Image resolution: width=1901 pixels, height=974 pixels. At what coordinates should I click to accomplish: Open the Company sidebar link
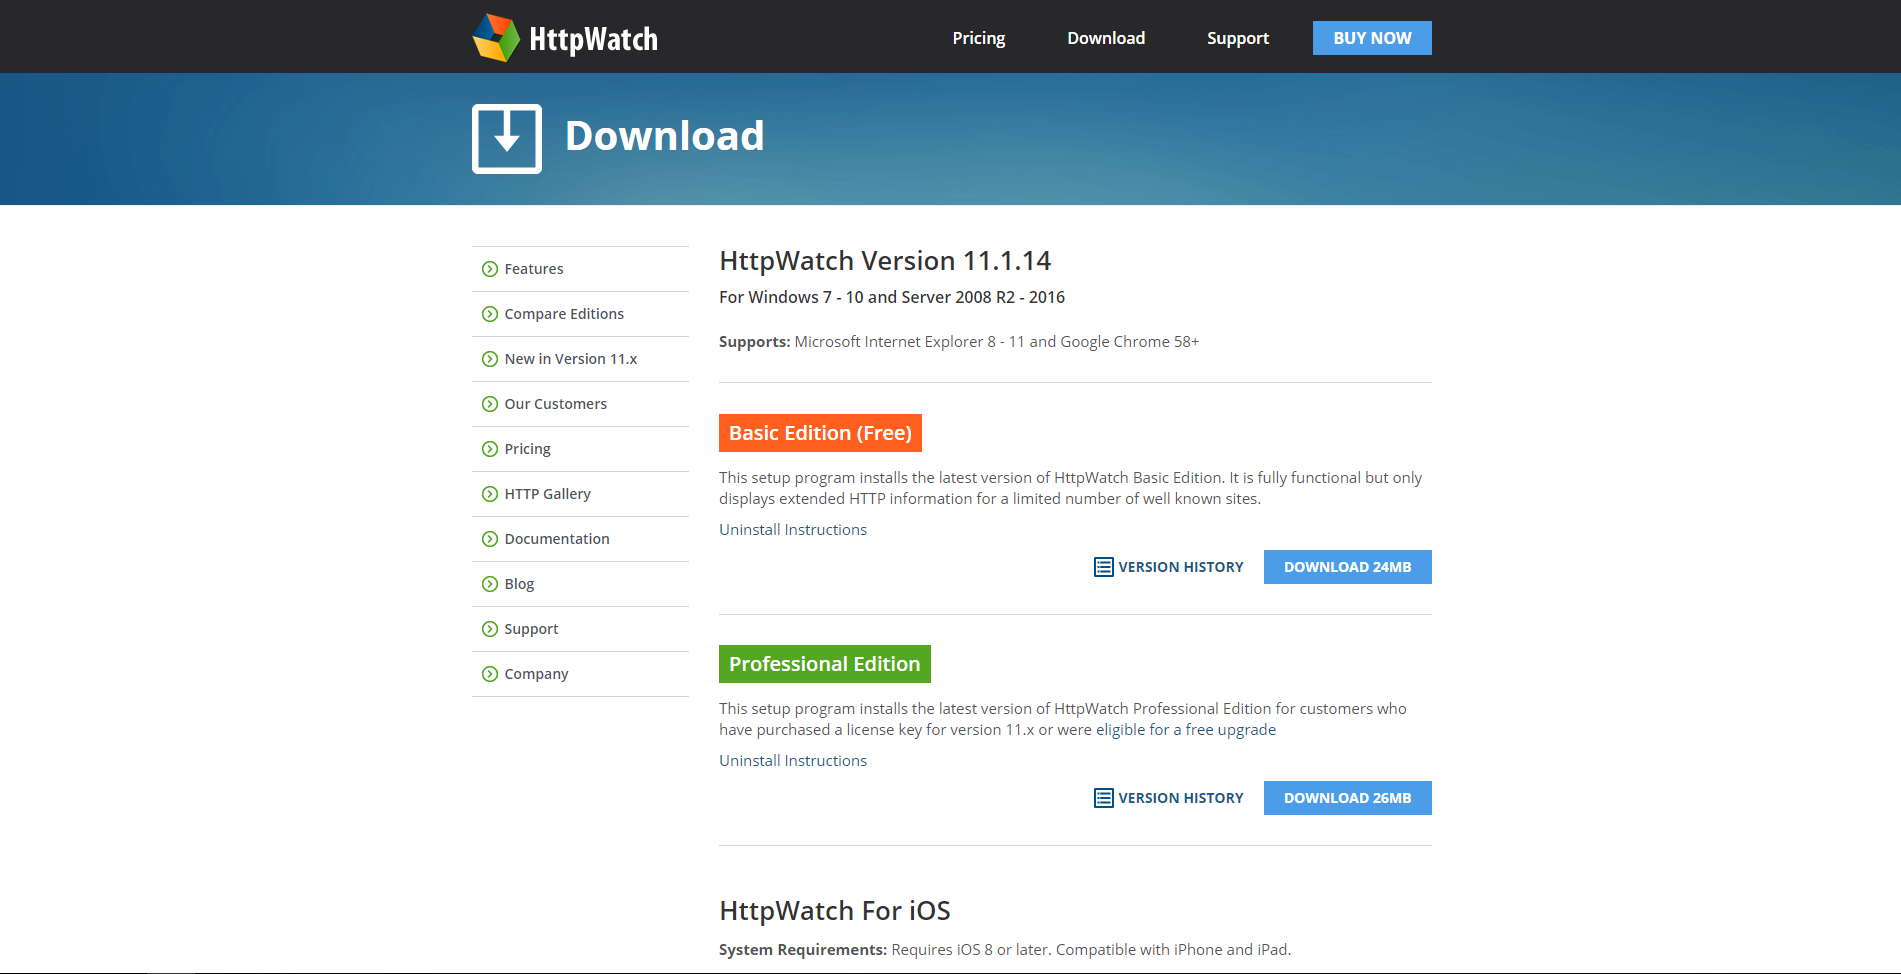pyautogui.click(x=536, y=674)
